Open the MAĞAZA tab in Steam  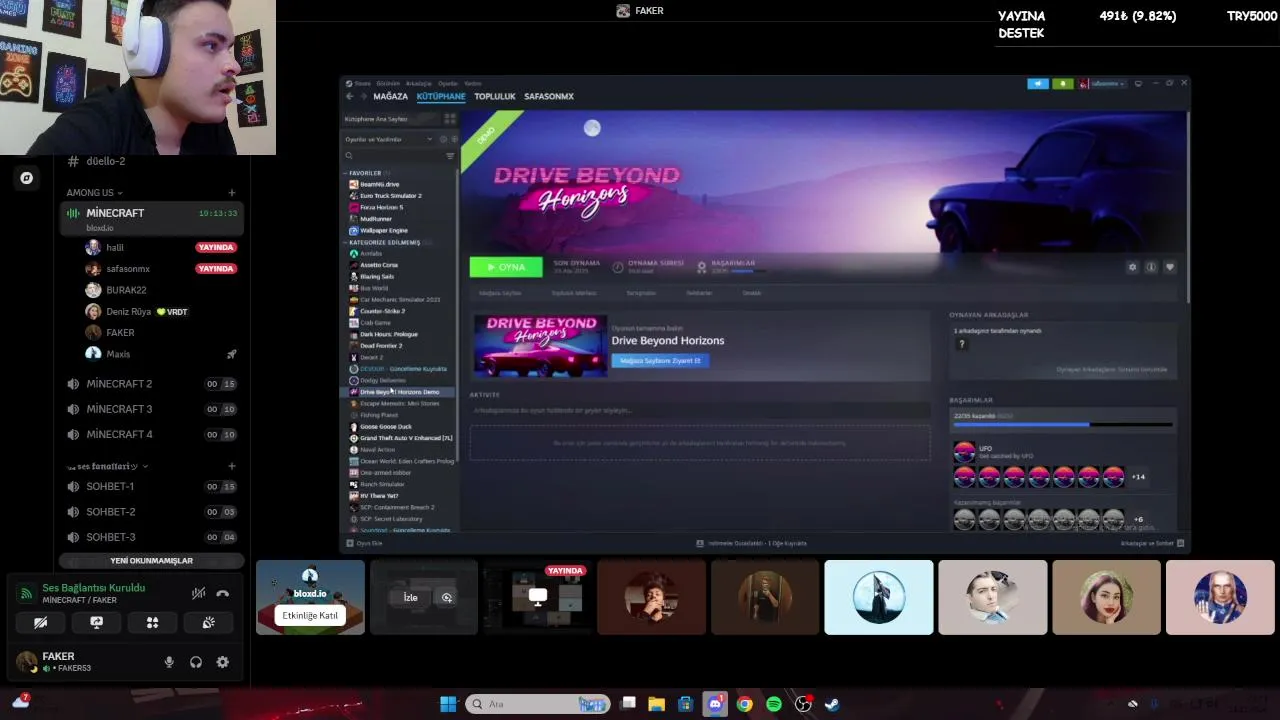[390, 97]
